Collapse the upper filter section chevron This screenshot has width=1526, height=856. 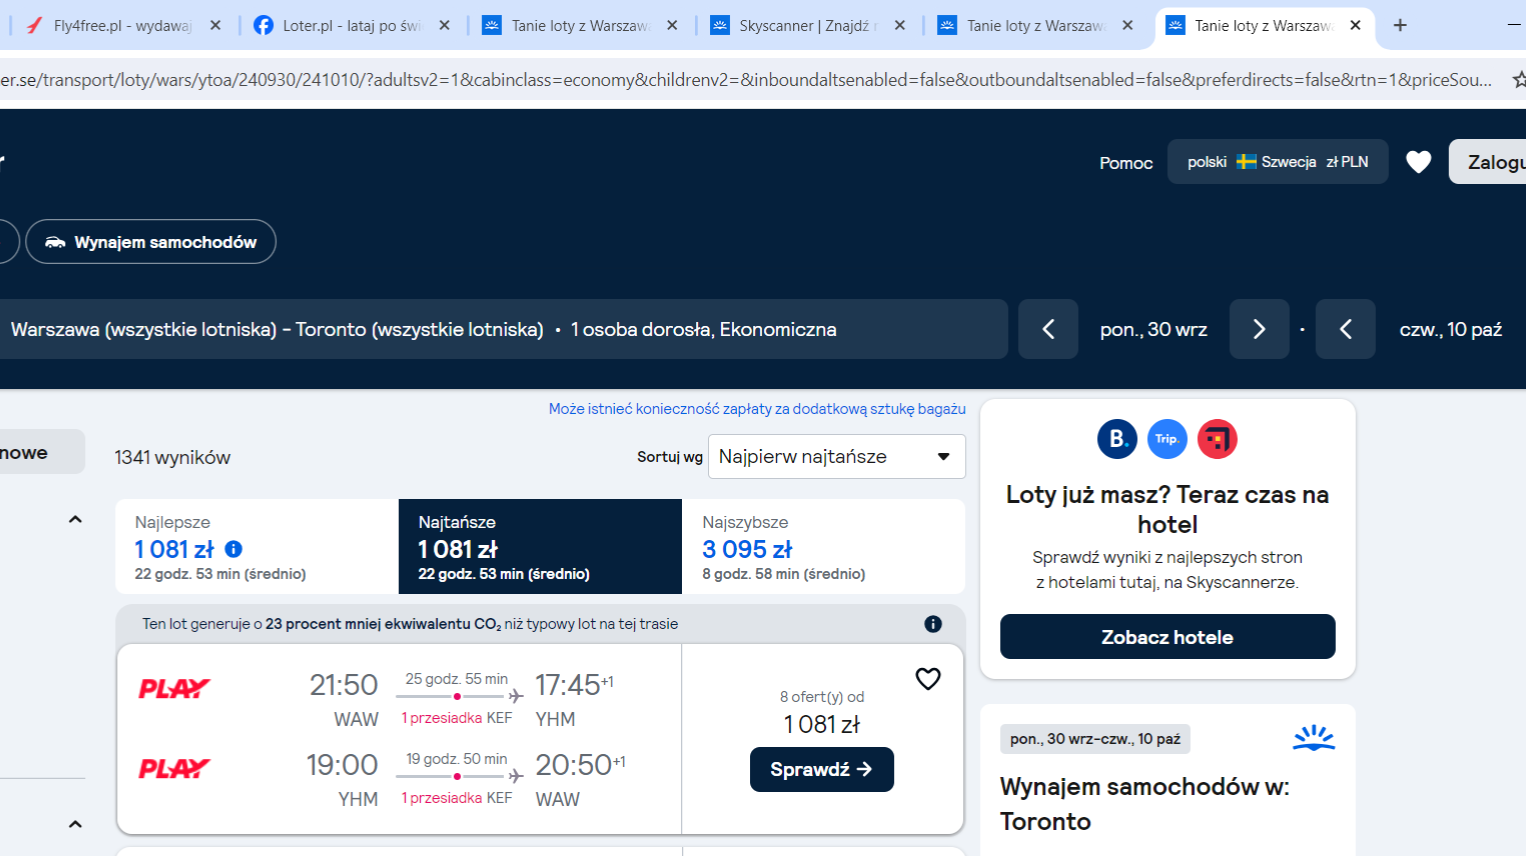point(75,520)
